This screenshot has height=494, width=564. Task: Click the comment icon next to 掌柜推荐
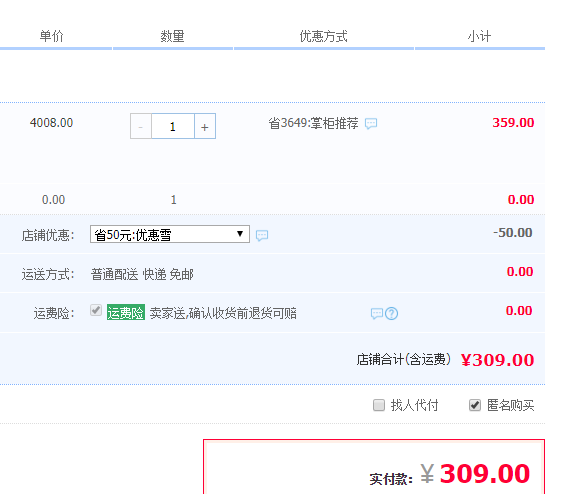pos(371,123)
